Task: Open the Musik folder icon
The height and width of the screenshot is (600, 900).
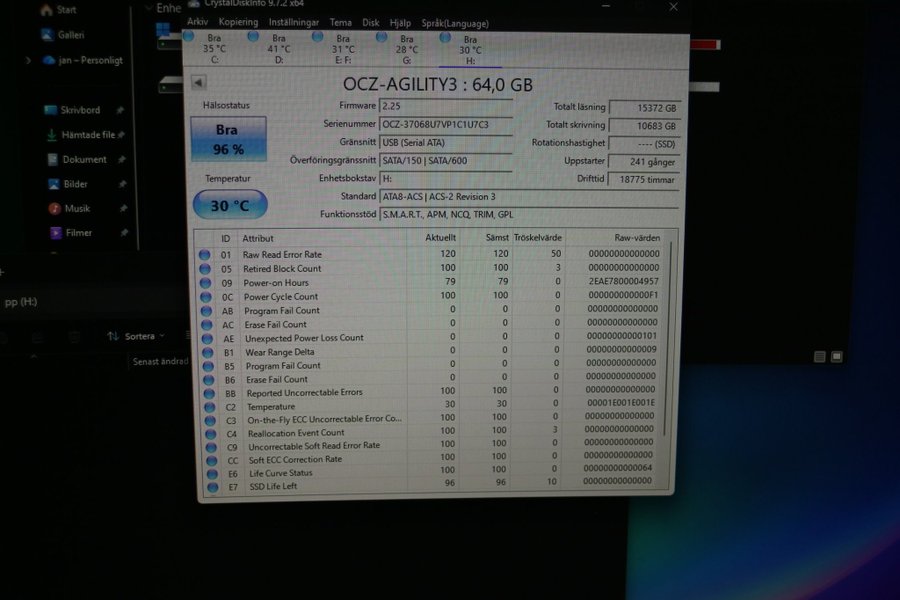Action: (55, 209)
